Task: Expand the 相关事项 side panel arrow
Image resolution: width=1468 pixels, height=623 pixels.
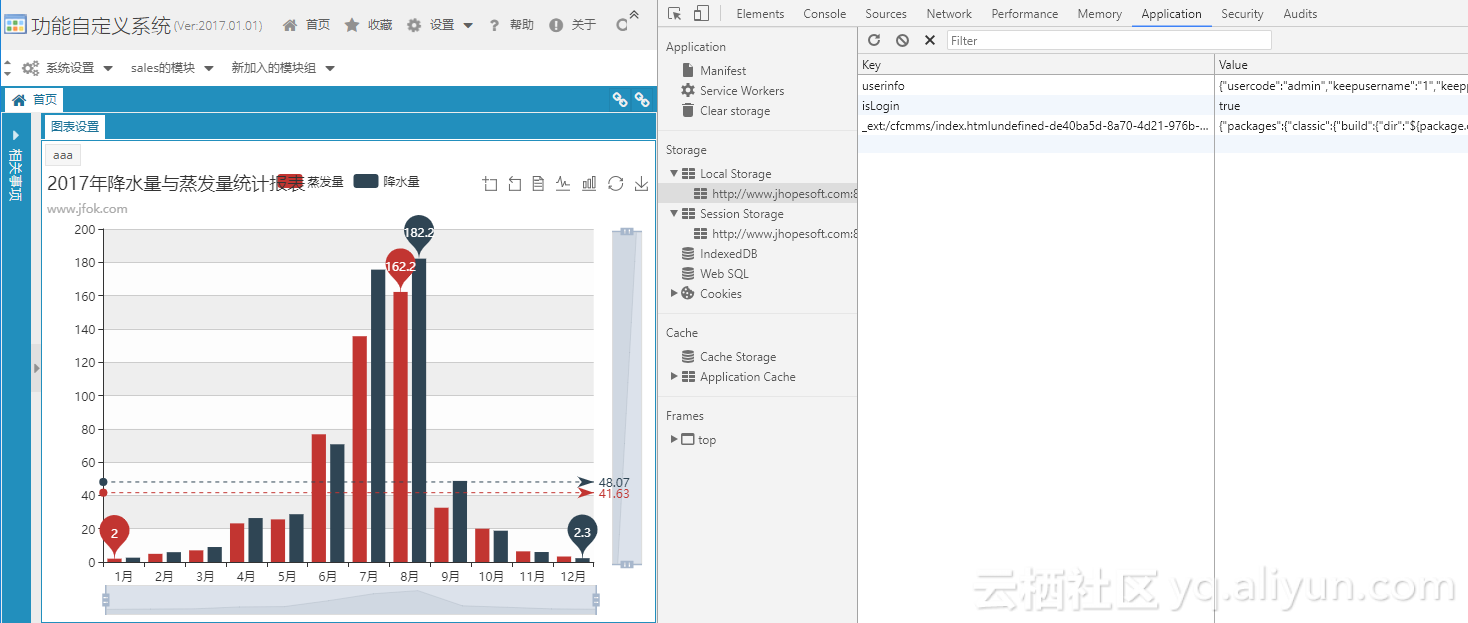Action: [16, 135]
